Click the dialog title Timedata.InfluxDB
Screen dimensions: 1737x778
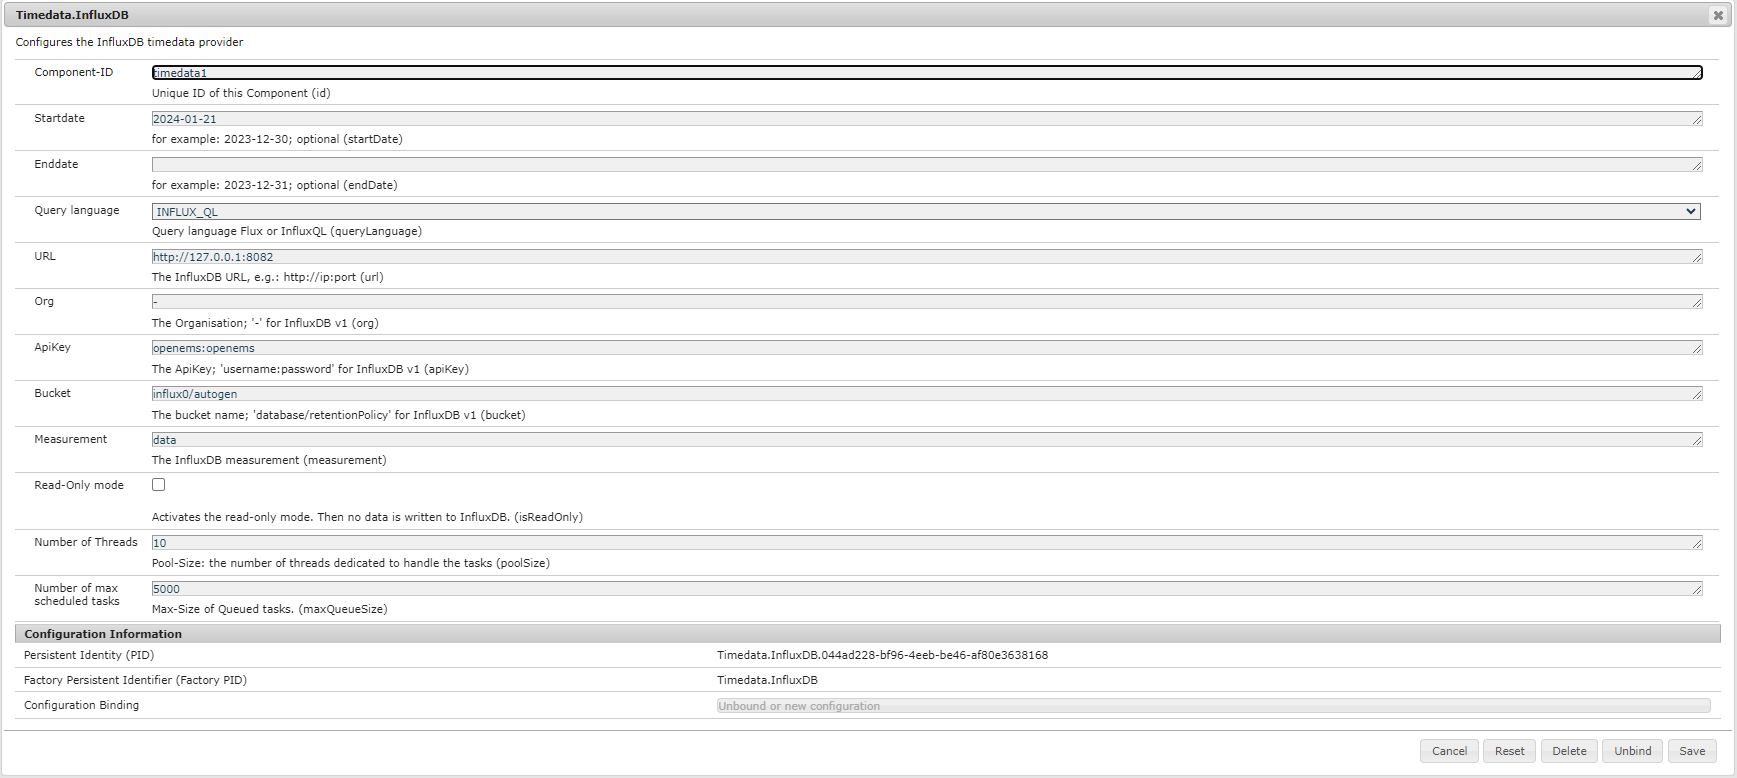tap(72, 15)
